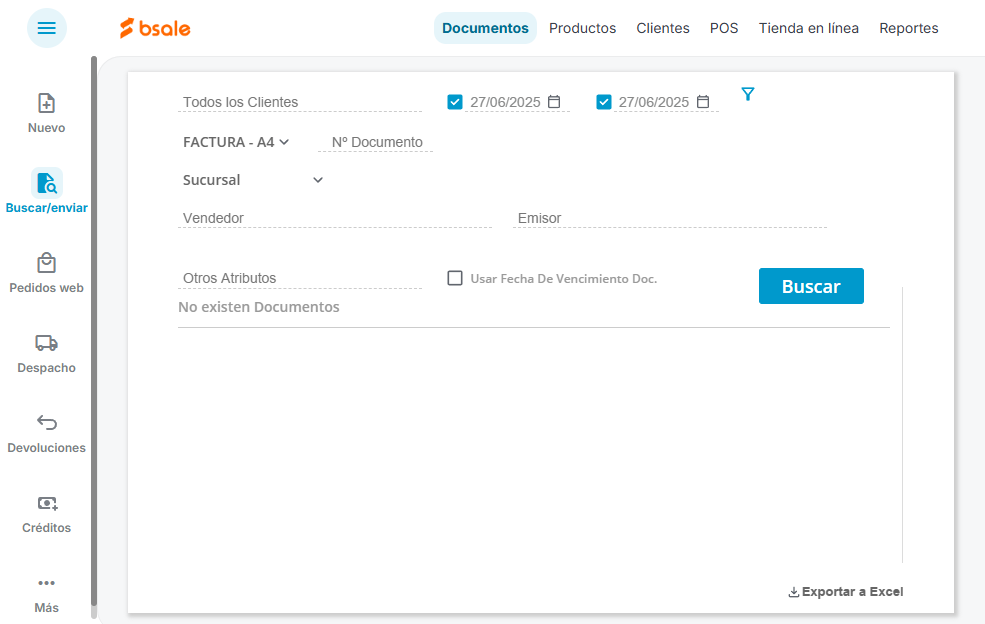Uncheck the second date checkbox
The width and height of the screenshot is (985, 624).
[x=604, y=102]
